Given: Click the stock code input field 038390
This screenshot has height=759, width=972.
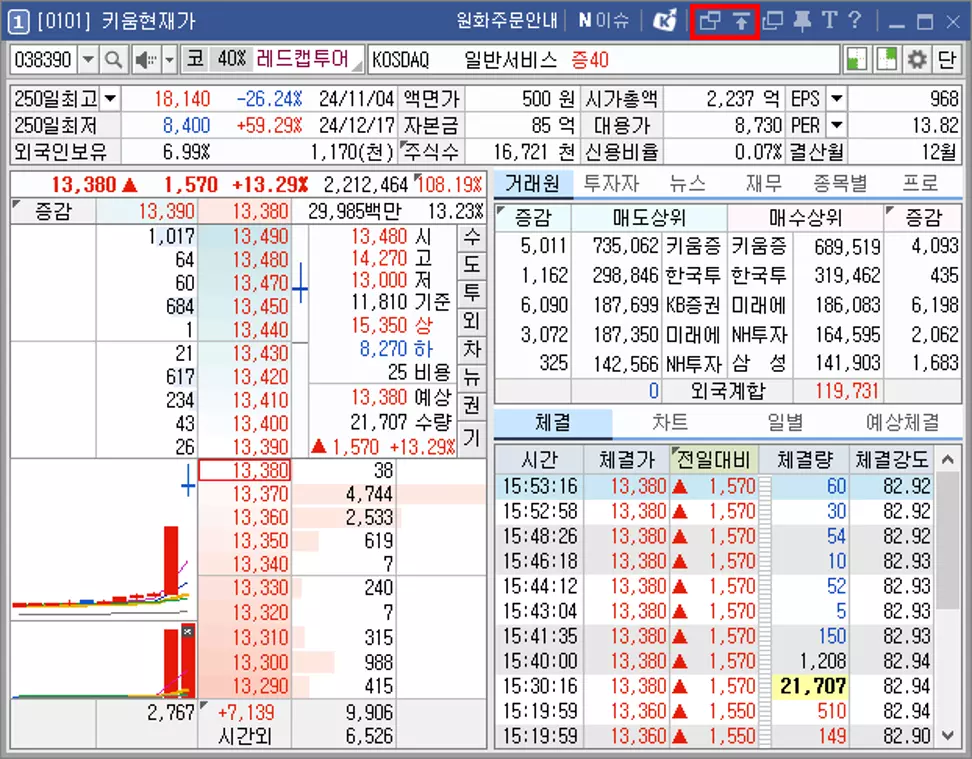Looking at the screenshot, I should point(44,60).
